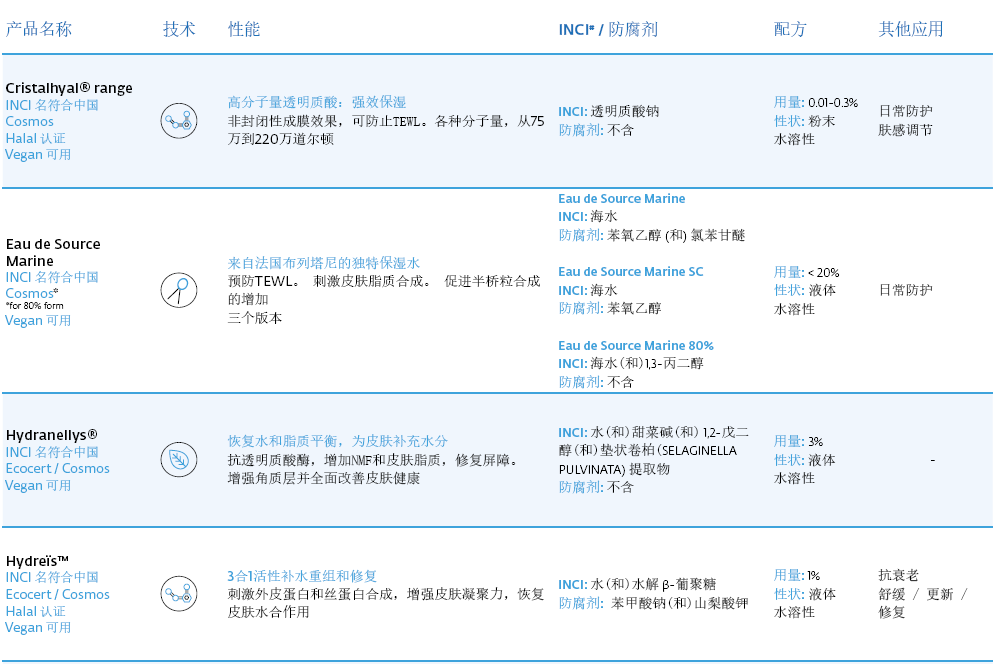The height and width of the screenshot is (664, 995).
Task: Click the heading 高分子量透明质酸：强效保湿
Action: 317,102
